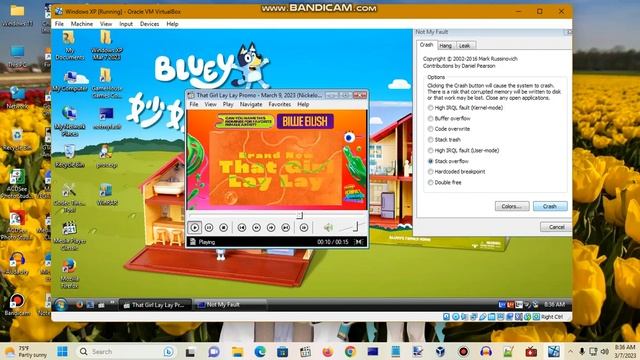
Task: Skip to next track in media player
Action: [x=286, y=227]
